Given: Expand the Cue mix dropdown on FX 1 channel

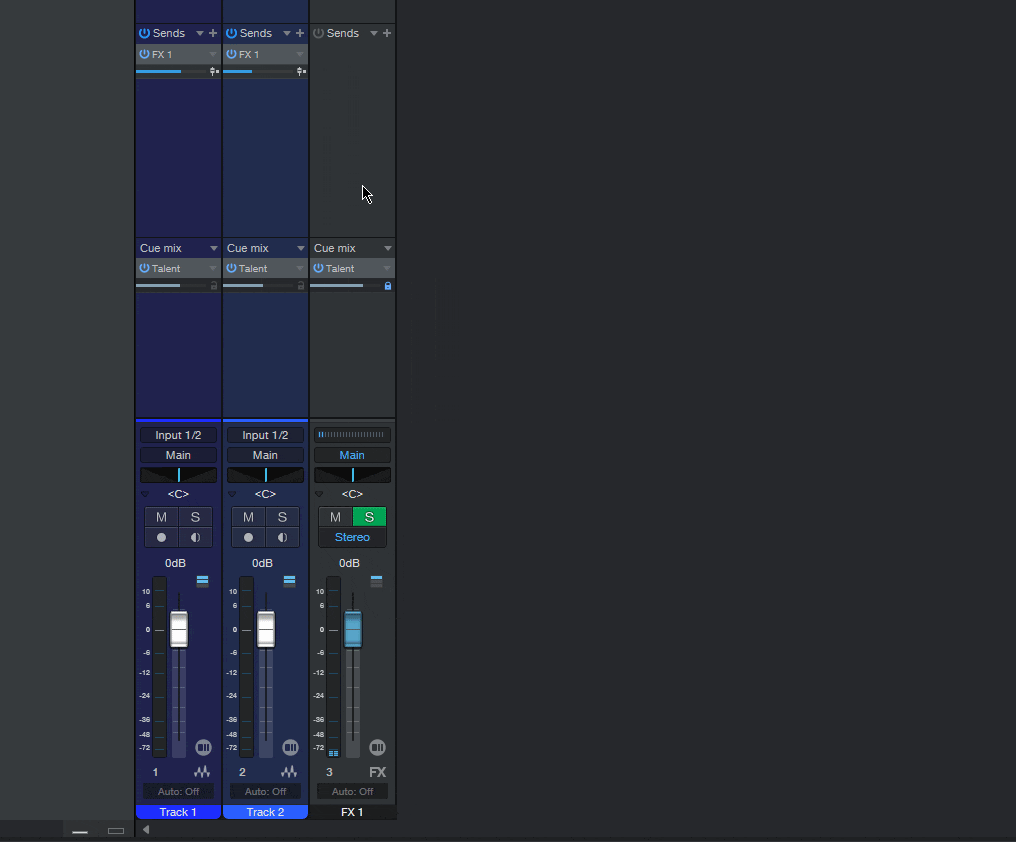Looking at the screenshot, I should (387, 248).
